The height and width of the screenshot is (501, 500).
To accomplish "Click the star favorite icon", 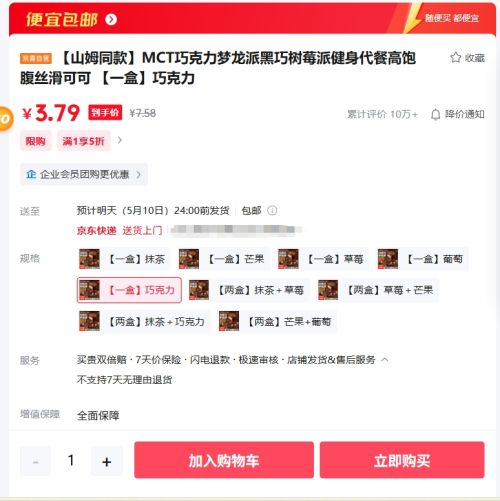I will 455,57.
